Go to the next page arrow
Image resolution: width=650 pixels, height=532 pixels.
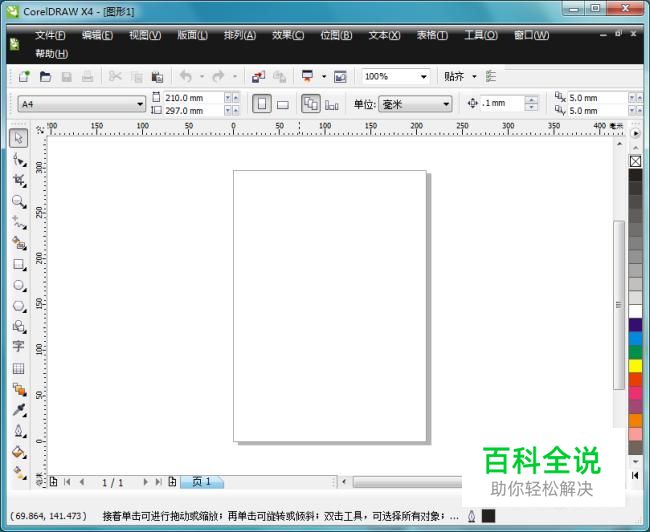pyautogui.click(x=145, y=482)
